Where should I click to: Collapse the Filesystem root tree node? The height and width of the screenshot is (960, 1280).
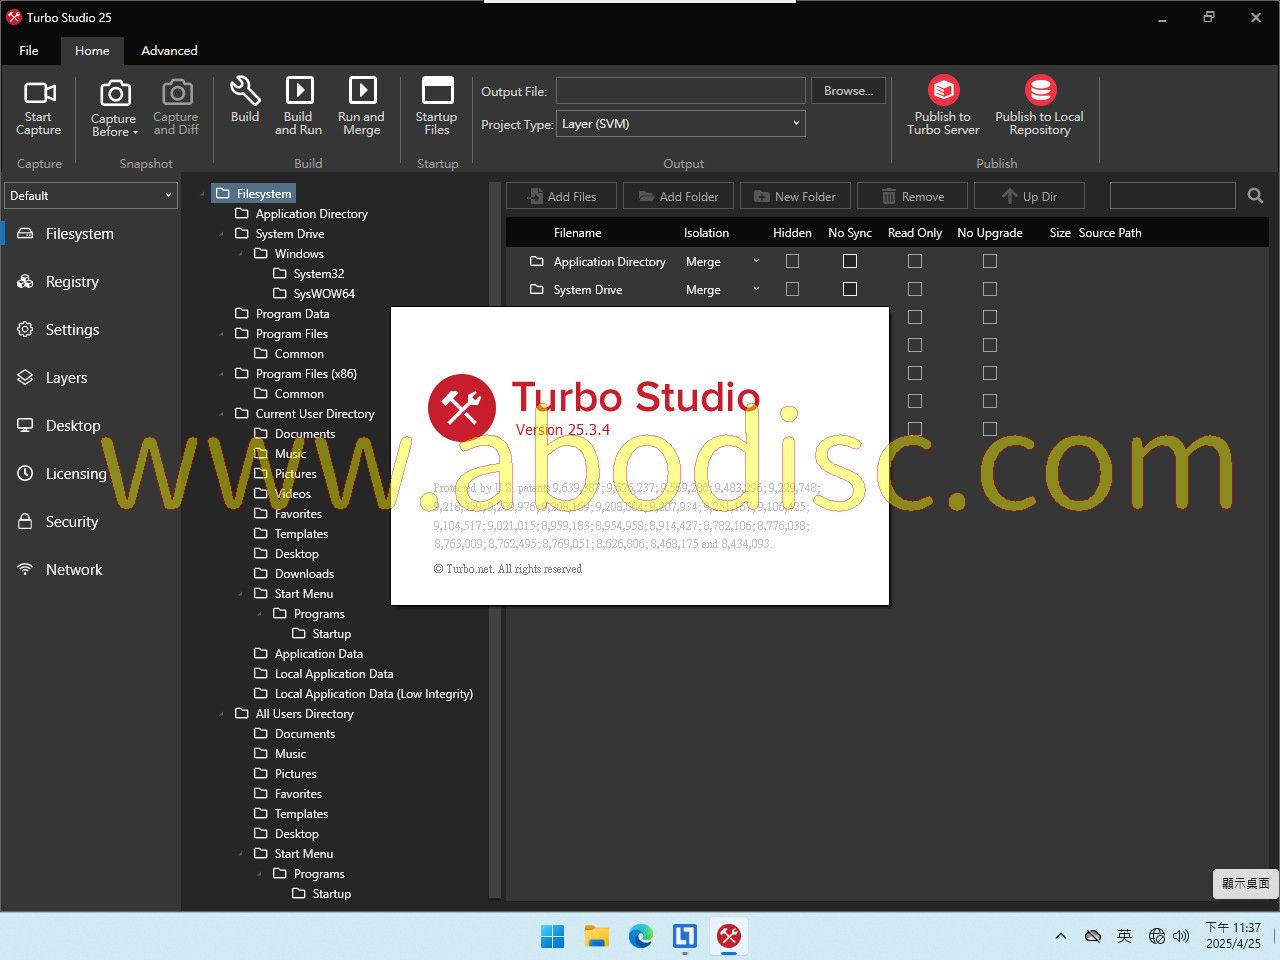tap(203, 194)
